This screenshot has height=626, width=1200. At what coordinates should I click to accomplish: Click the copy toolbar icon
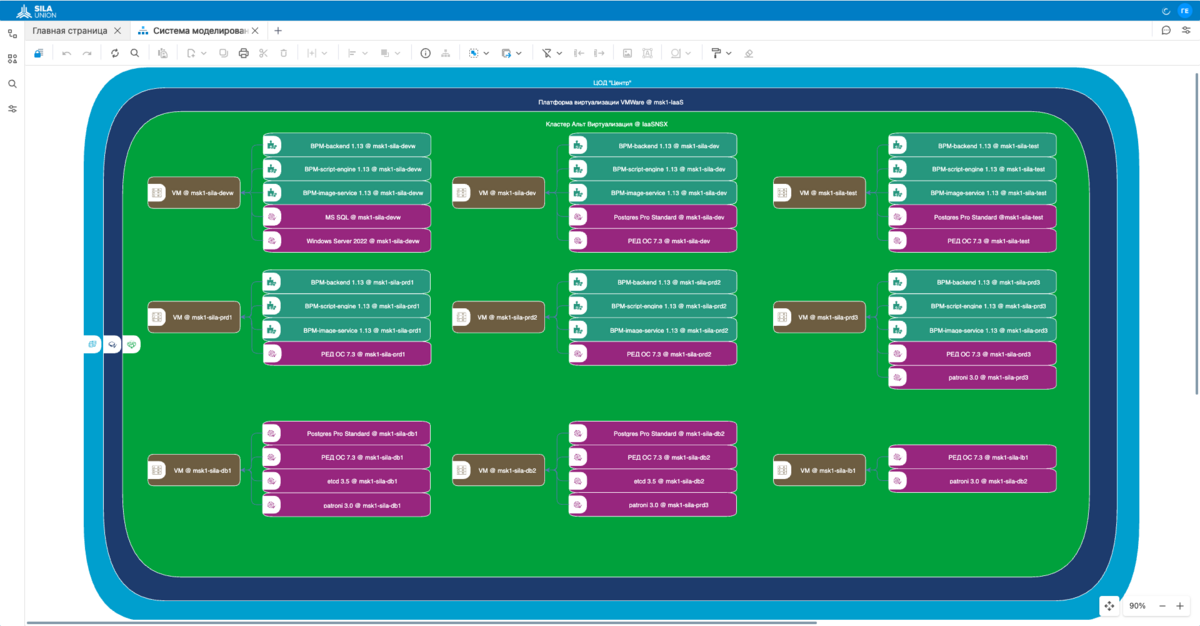pyautogui.click(x=224, y=53)
